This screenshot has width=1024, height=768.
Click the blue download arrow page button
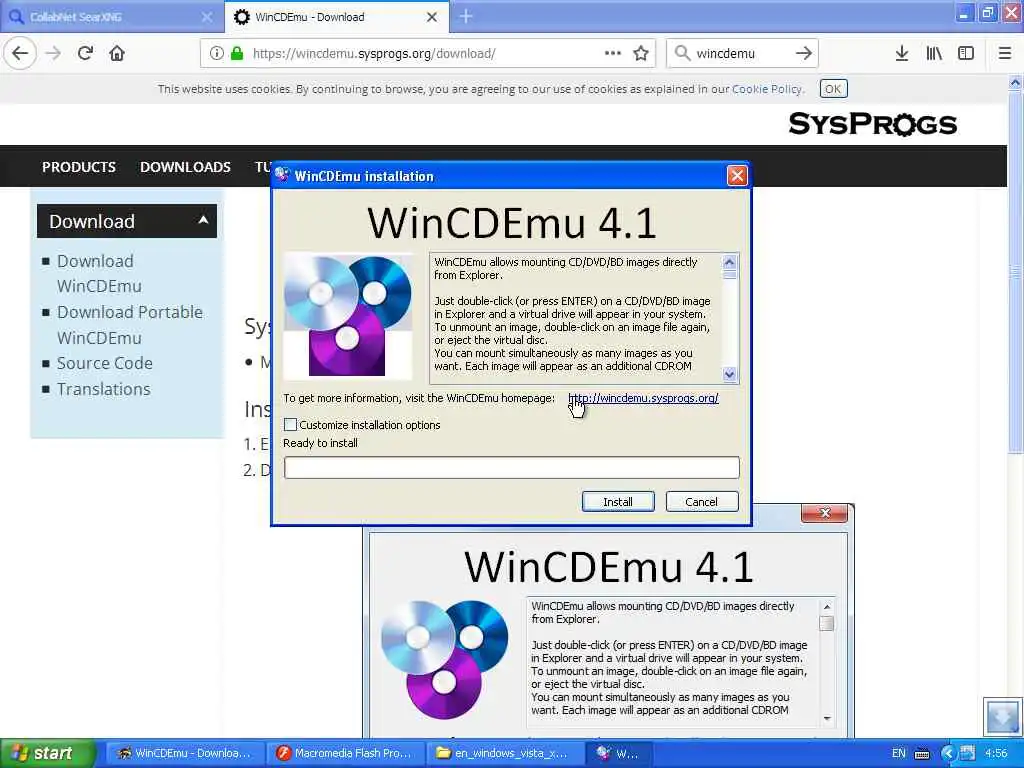(x=1002, y=716)
